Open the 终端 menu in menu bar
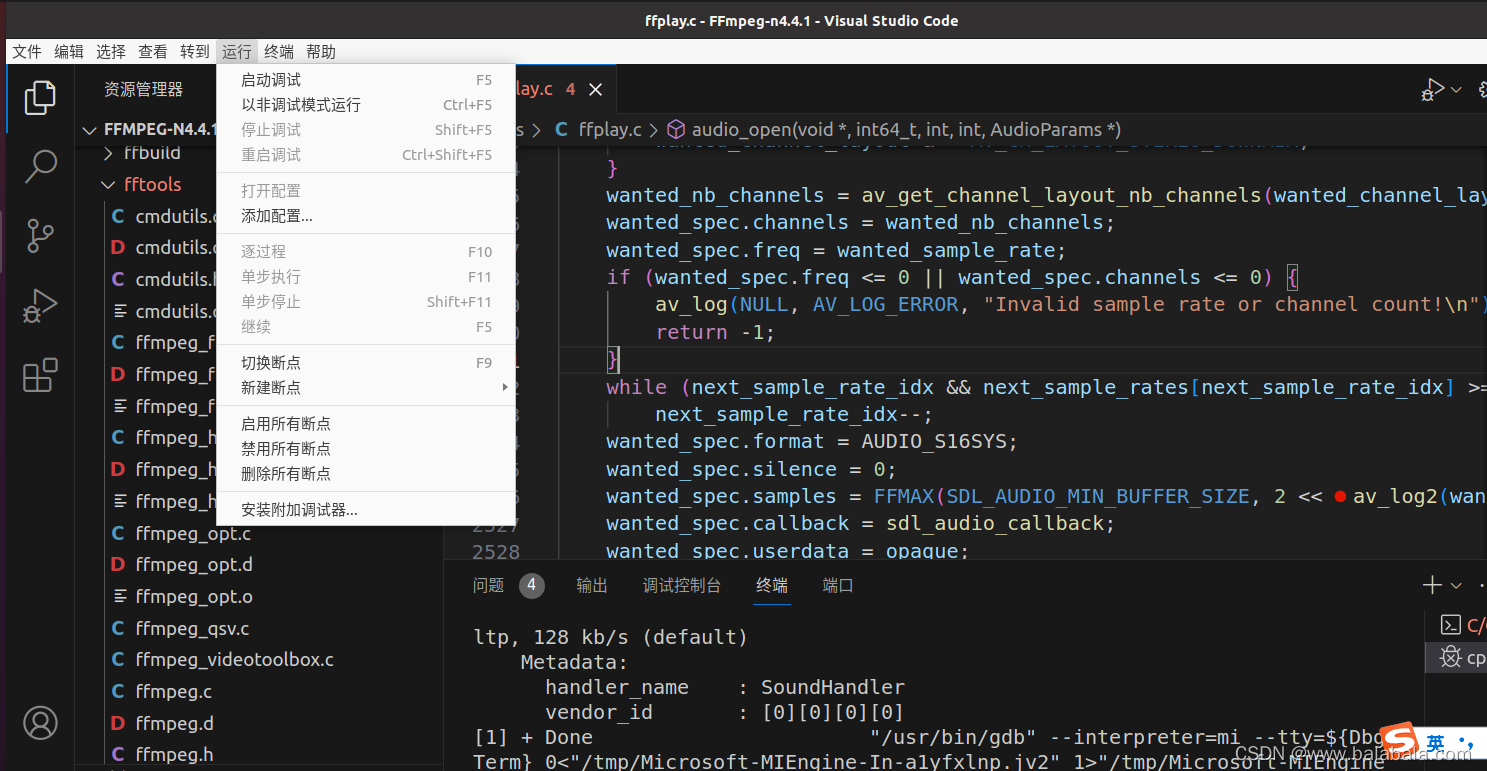 [279, 52]
